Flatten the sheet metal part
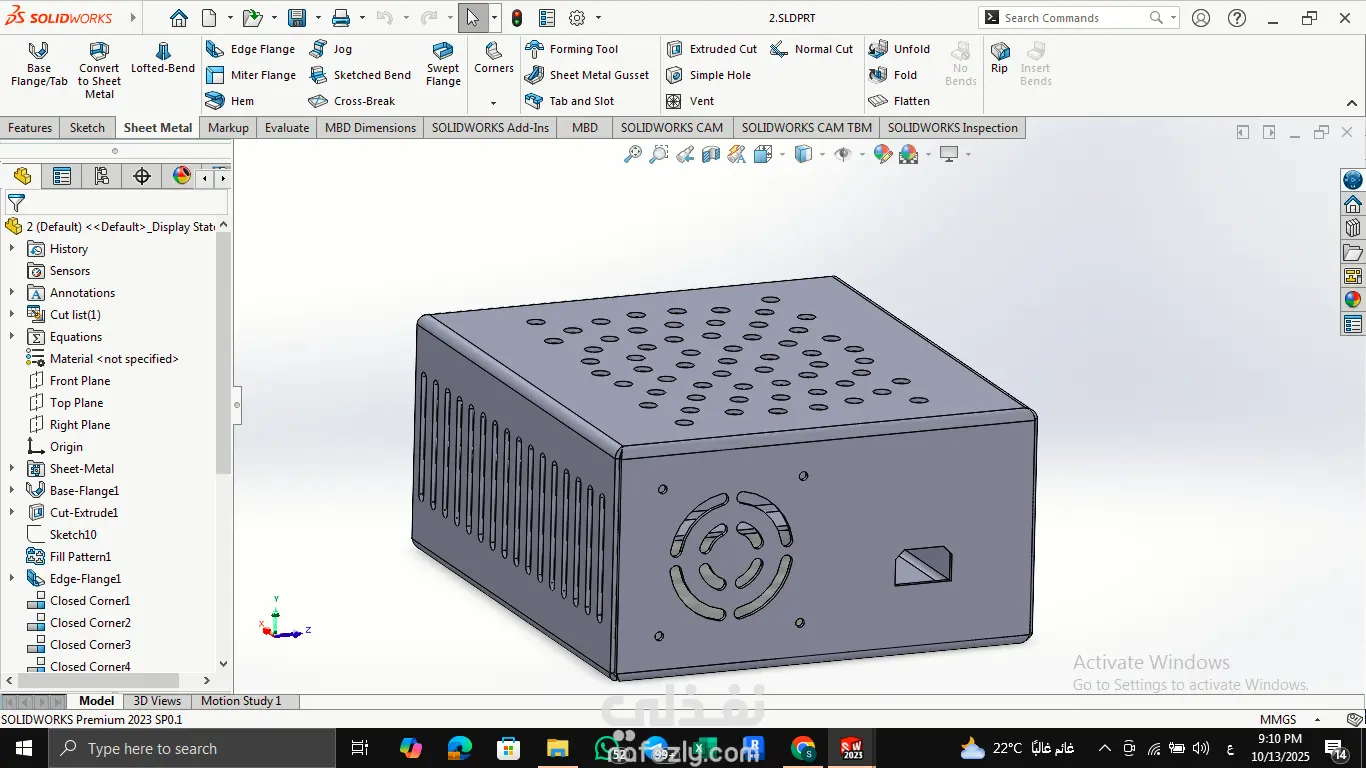This screenshot has height=768, width=1366. pos(900,101)
